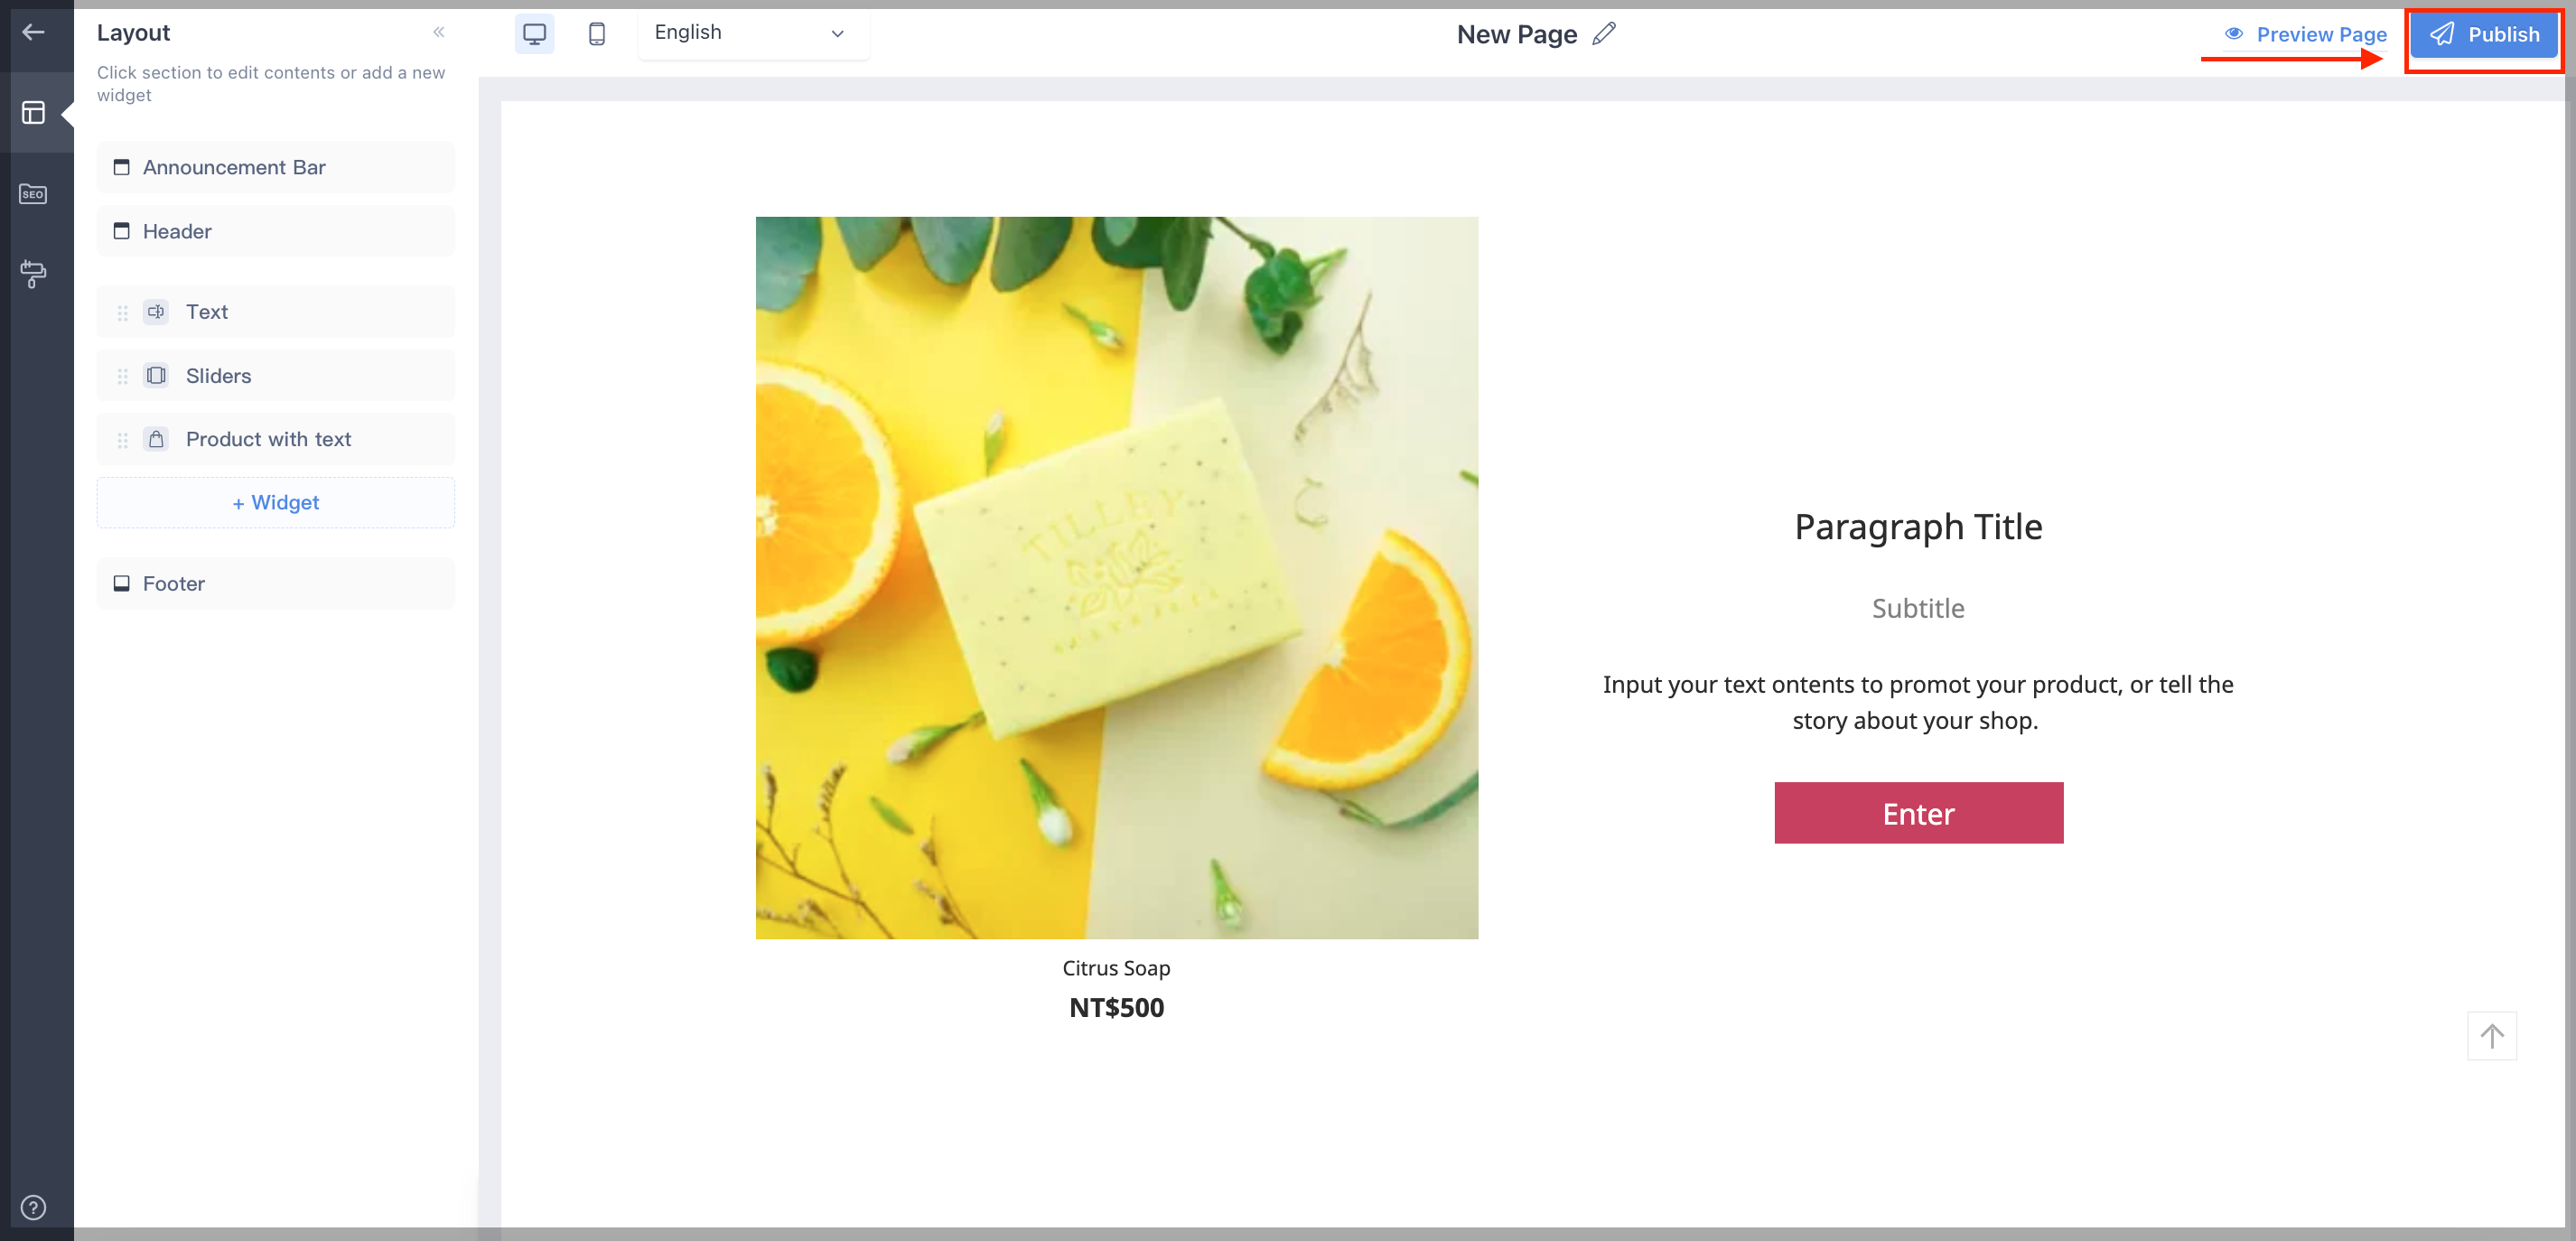Open the theme paint roller icon
Viewport: 2576px width, 1241px height.
33,274
